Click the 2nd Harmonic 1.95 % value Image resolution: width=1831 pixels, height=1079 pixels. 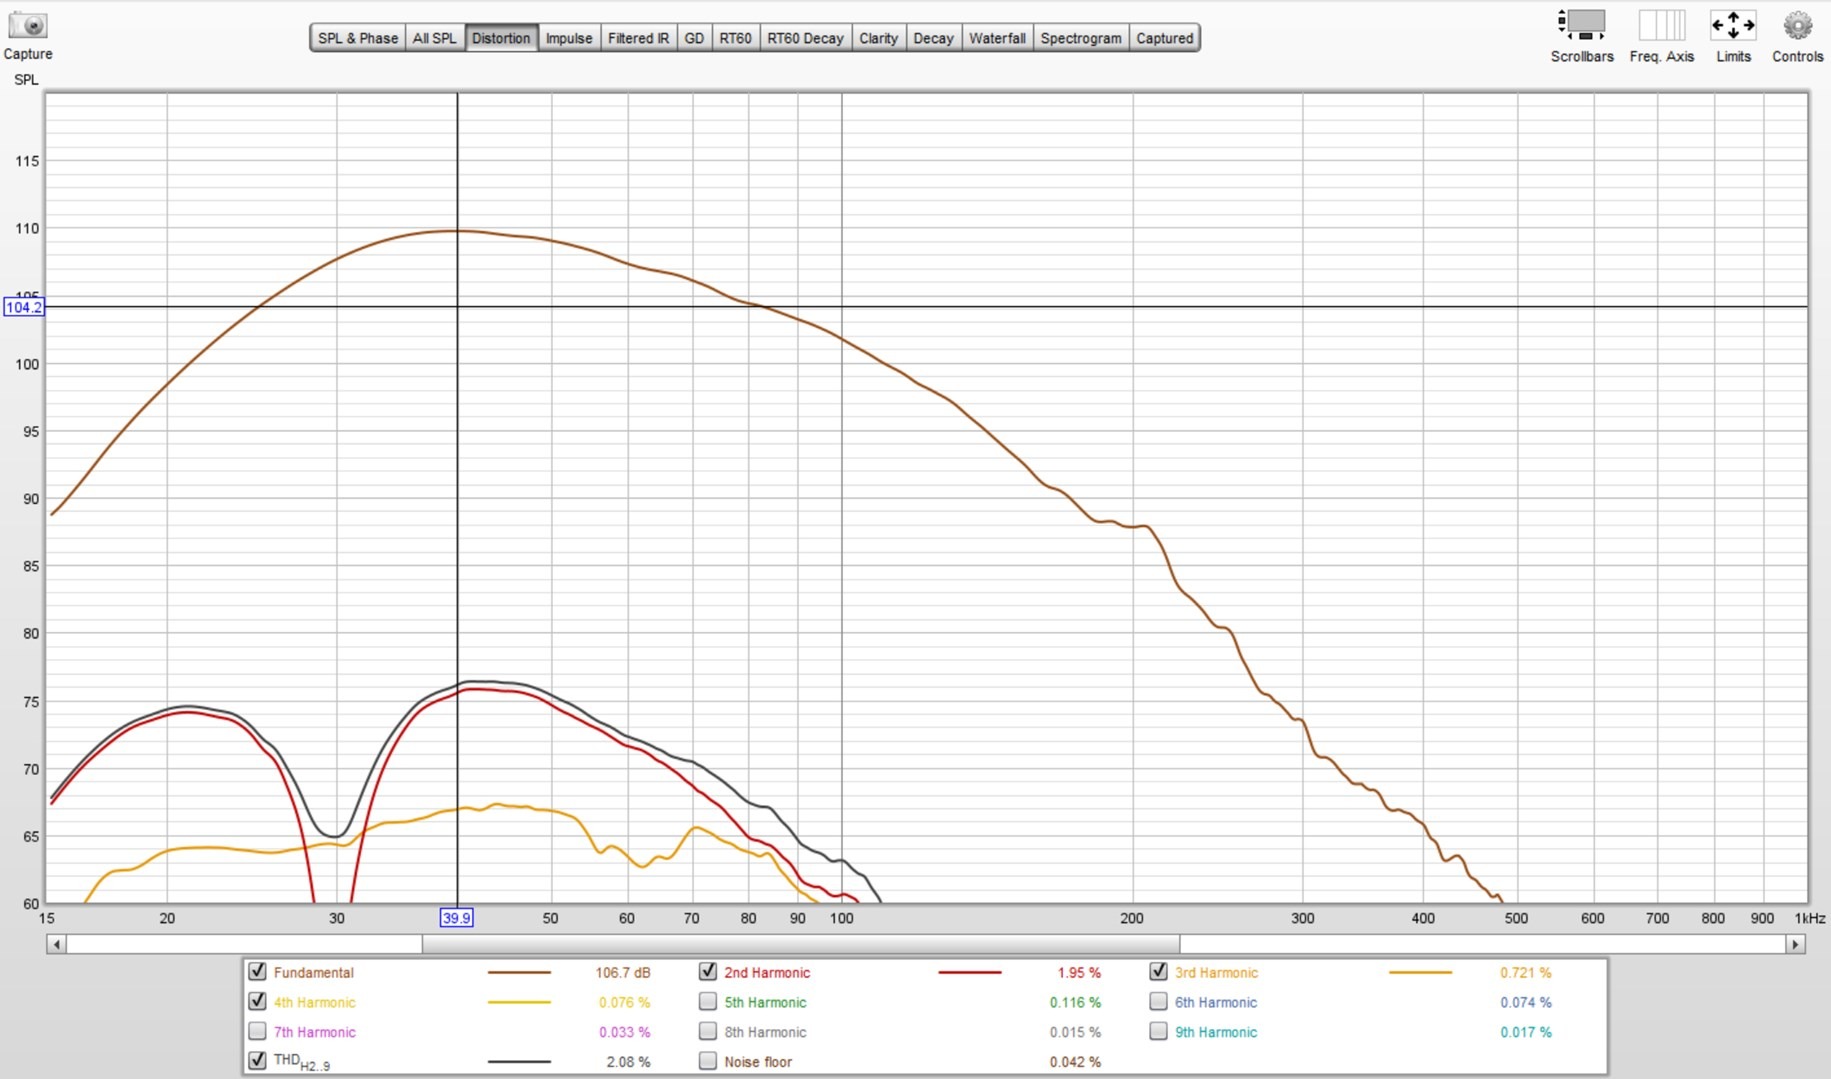(x=1078, y=972)
